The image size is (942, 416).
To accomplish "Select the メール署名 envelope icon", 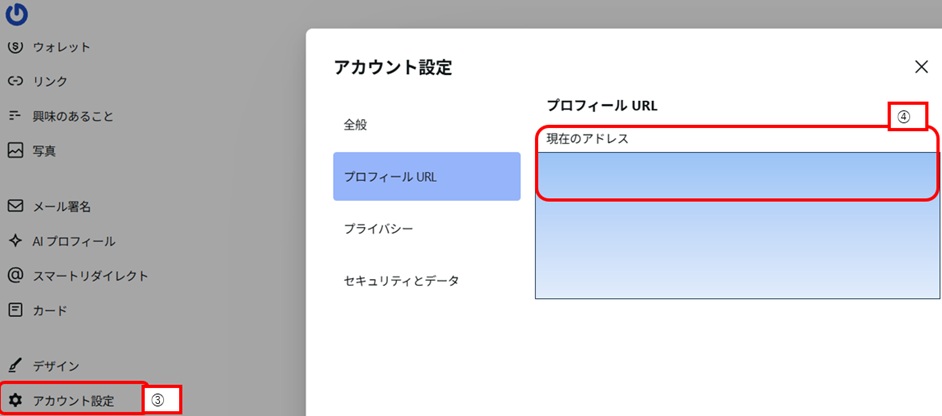I will point(15,206).
